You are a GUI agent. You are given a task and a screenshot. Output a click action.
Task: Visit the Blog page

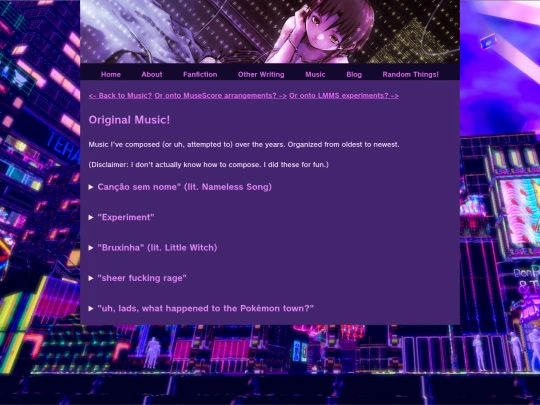[354, 74]
